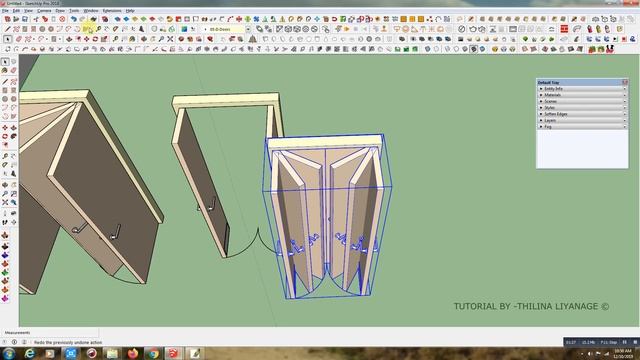This screenshot has height=360, width=640.
Task: Open Internet Explorer from the taskbar
Action: pos(30,353)
